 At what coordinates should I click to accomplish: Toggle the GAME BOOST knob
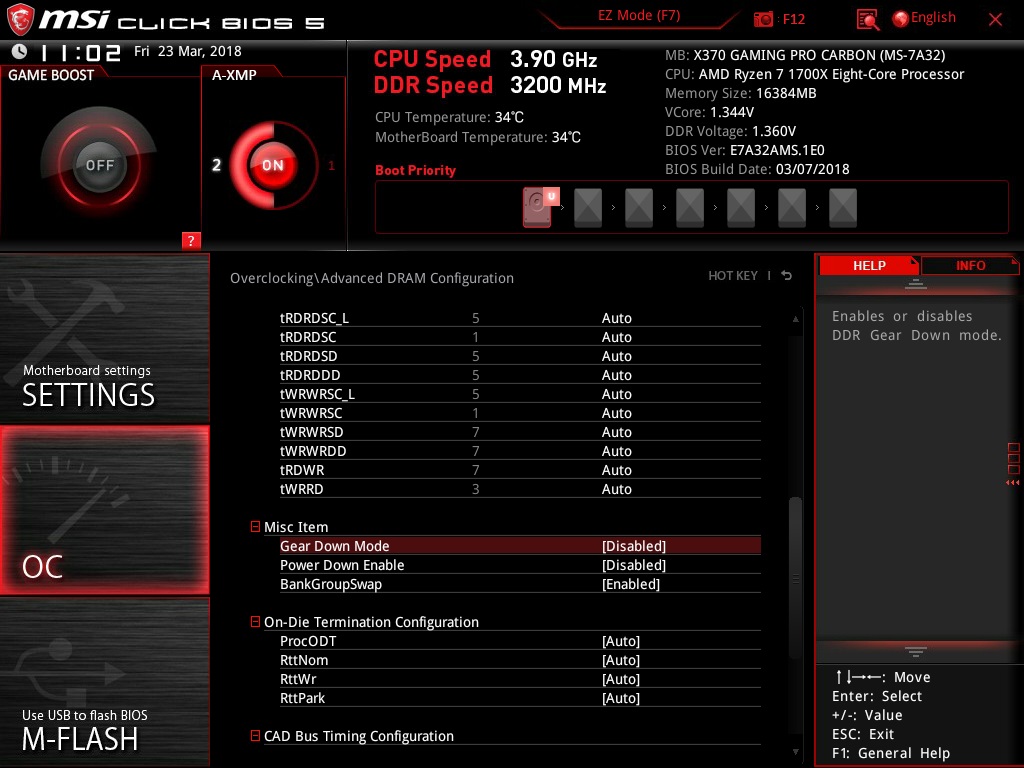(99, 165)
